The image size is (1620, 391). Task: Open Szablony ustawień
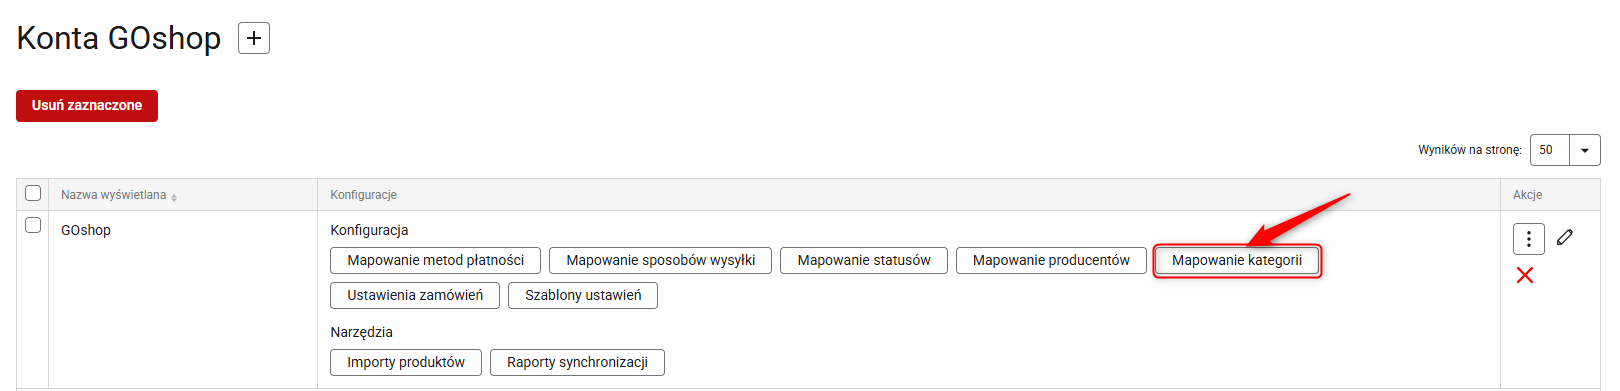pyautogui.click(x=583, y=295)
